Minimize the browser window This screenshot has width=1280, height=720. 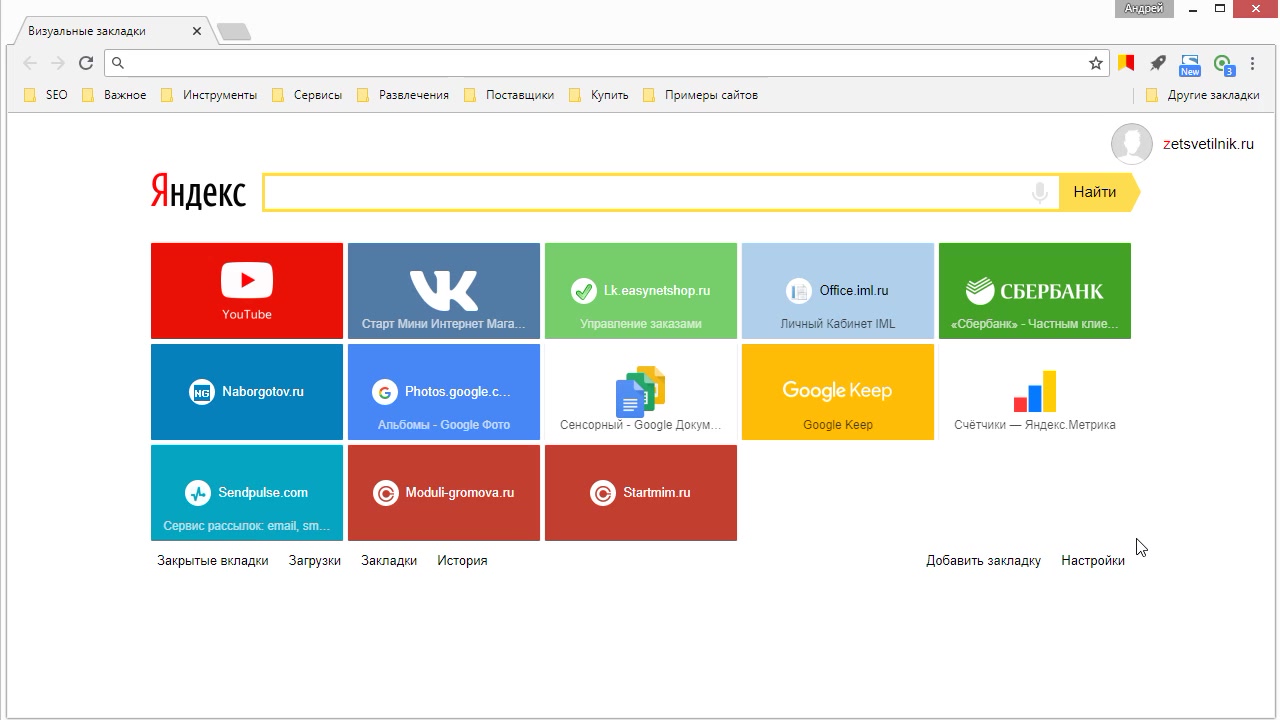click(x=1194, y=8)
